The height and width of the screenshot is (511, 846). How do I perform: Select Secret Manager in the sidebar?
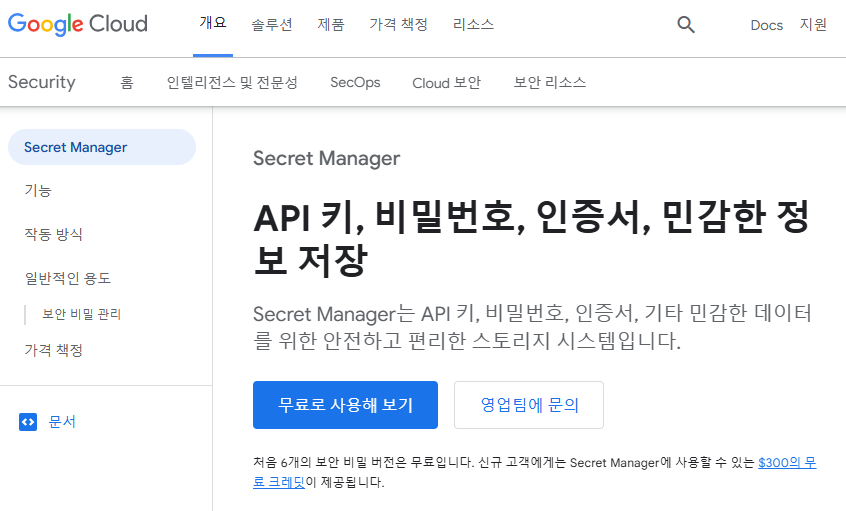click(x=102, y=147)
